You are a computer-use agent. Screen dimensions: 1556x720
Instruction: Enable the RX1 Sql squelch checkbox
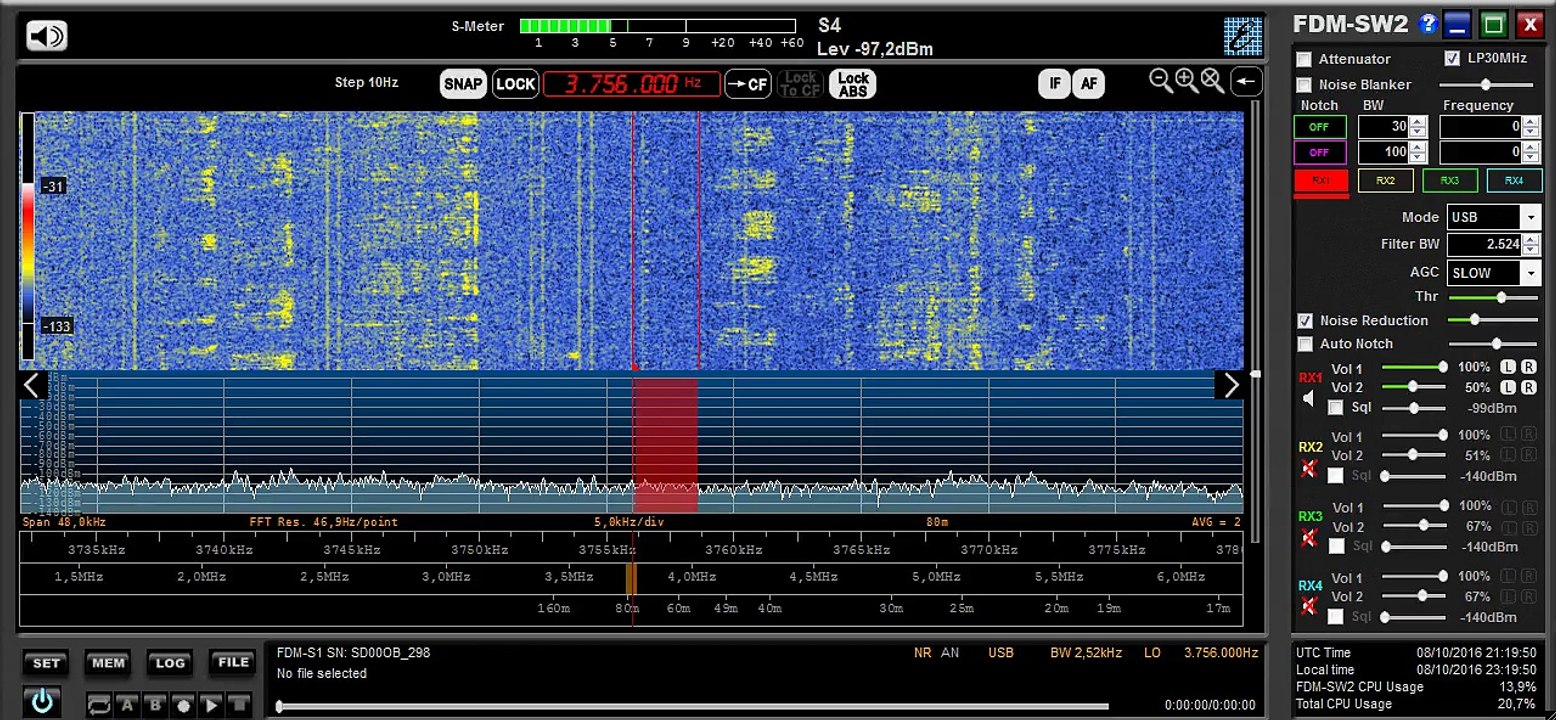[1335, 408]
